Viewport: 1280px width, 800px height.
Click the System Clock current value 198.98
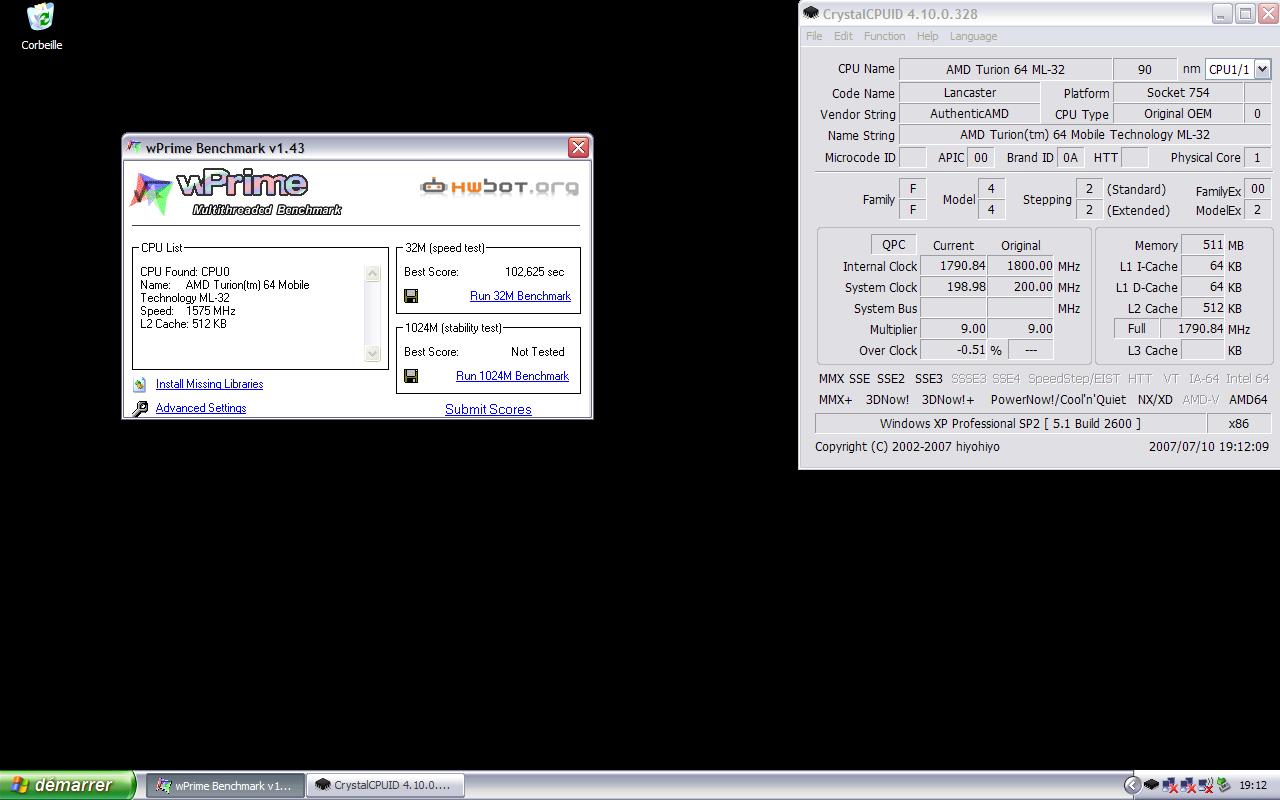[x=953, y=287]
